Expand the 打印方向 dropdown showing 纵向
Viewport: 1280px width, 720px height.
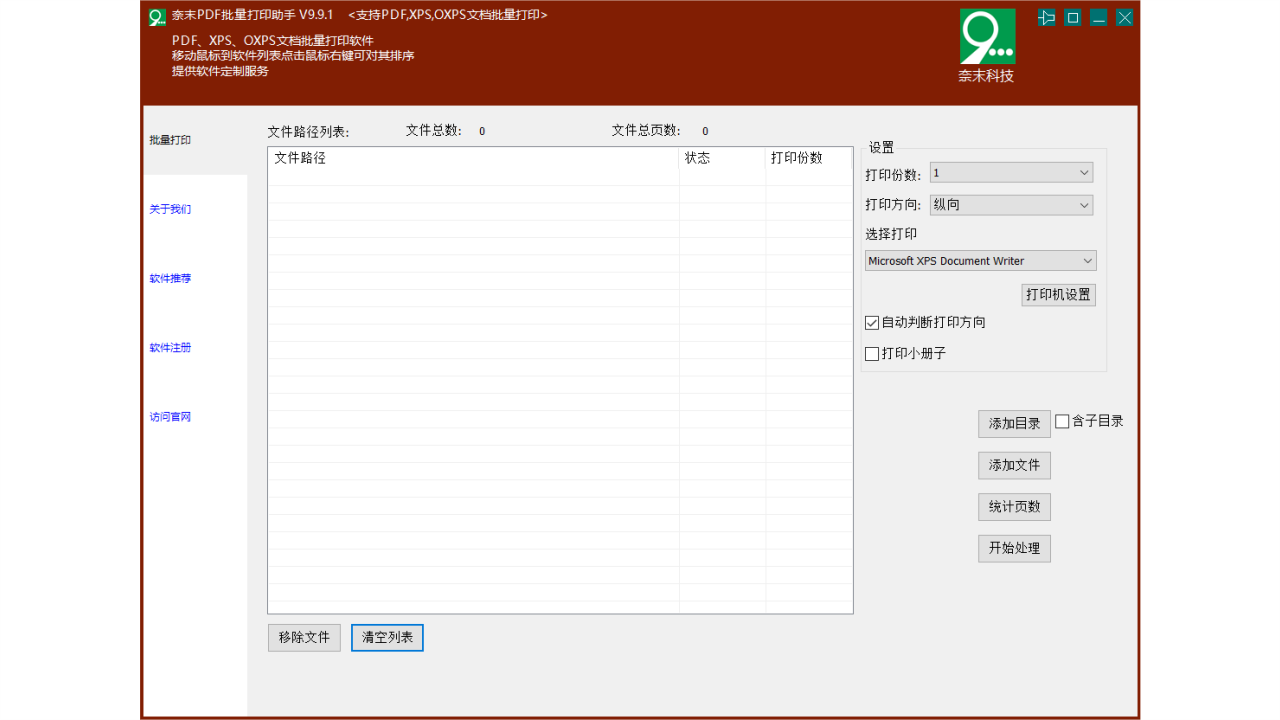pyautogui.click(x=1011, y=205)
